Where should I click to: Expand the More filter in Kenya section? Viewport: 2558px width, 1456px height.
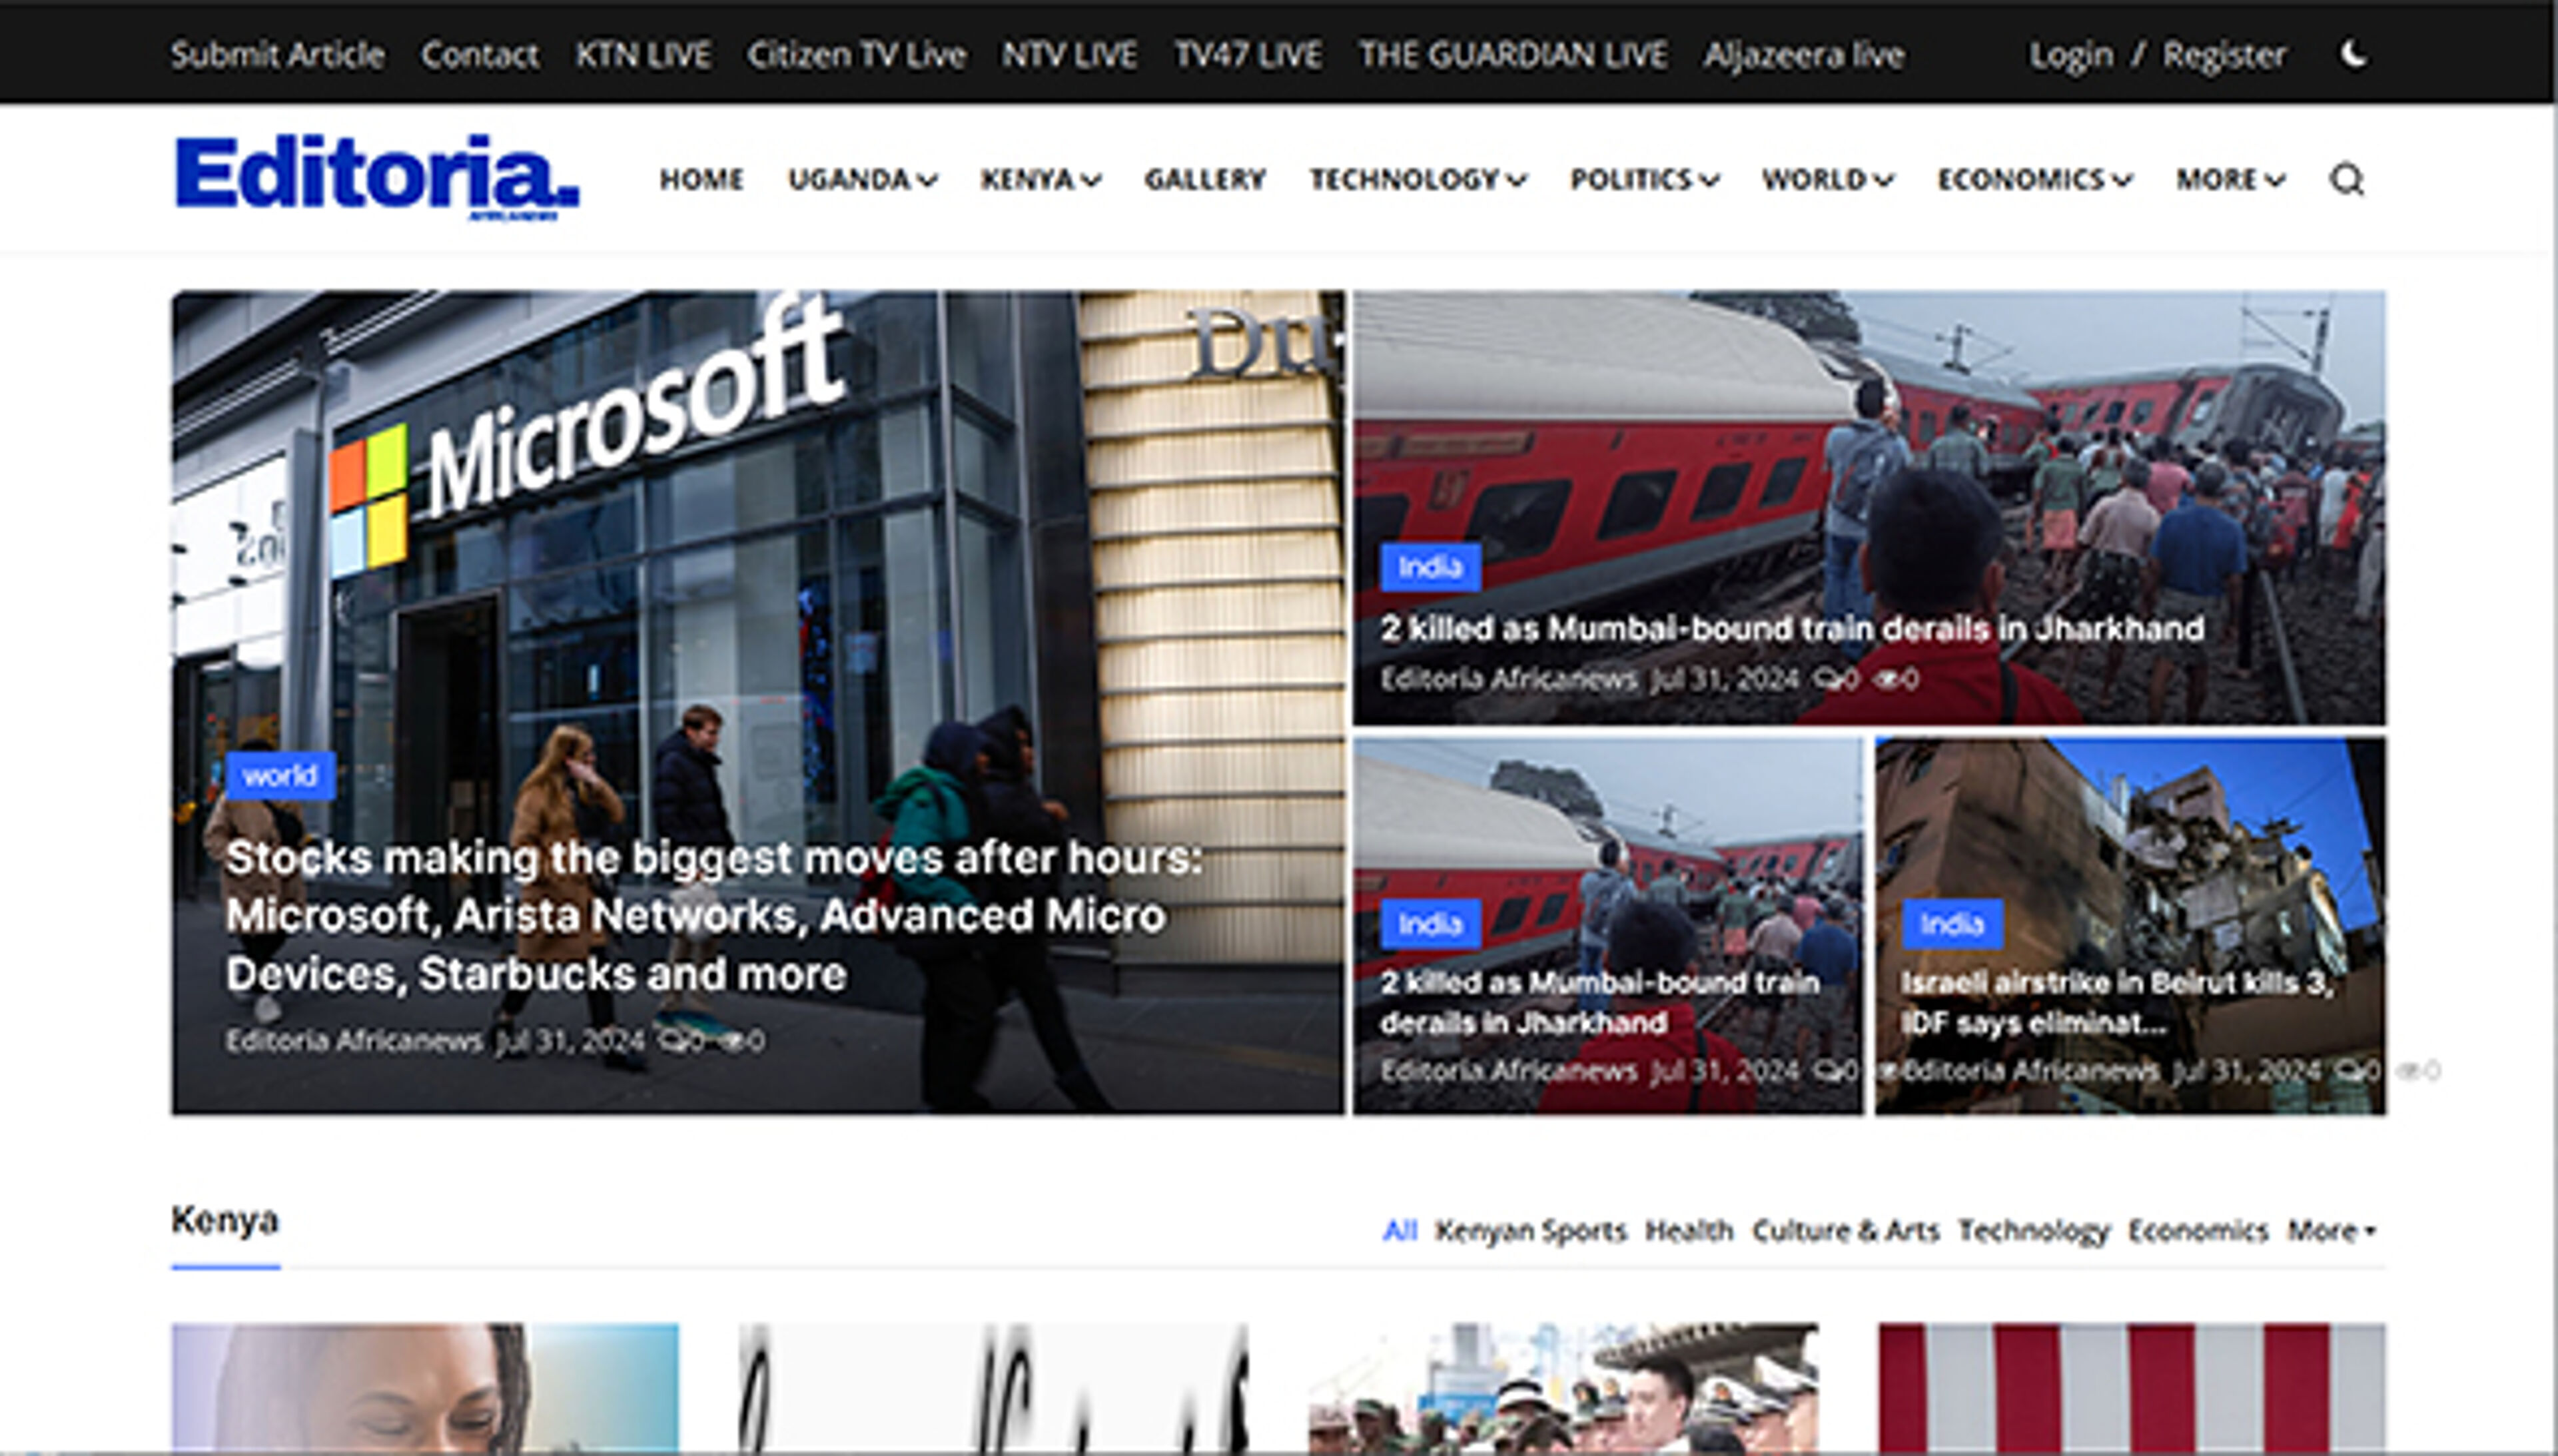(x=2331, y=1230)
